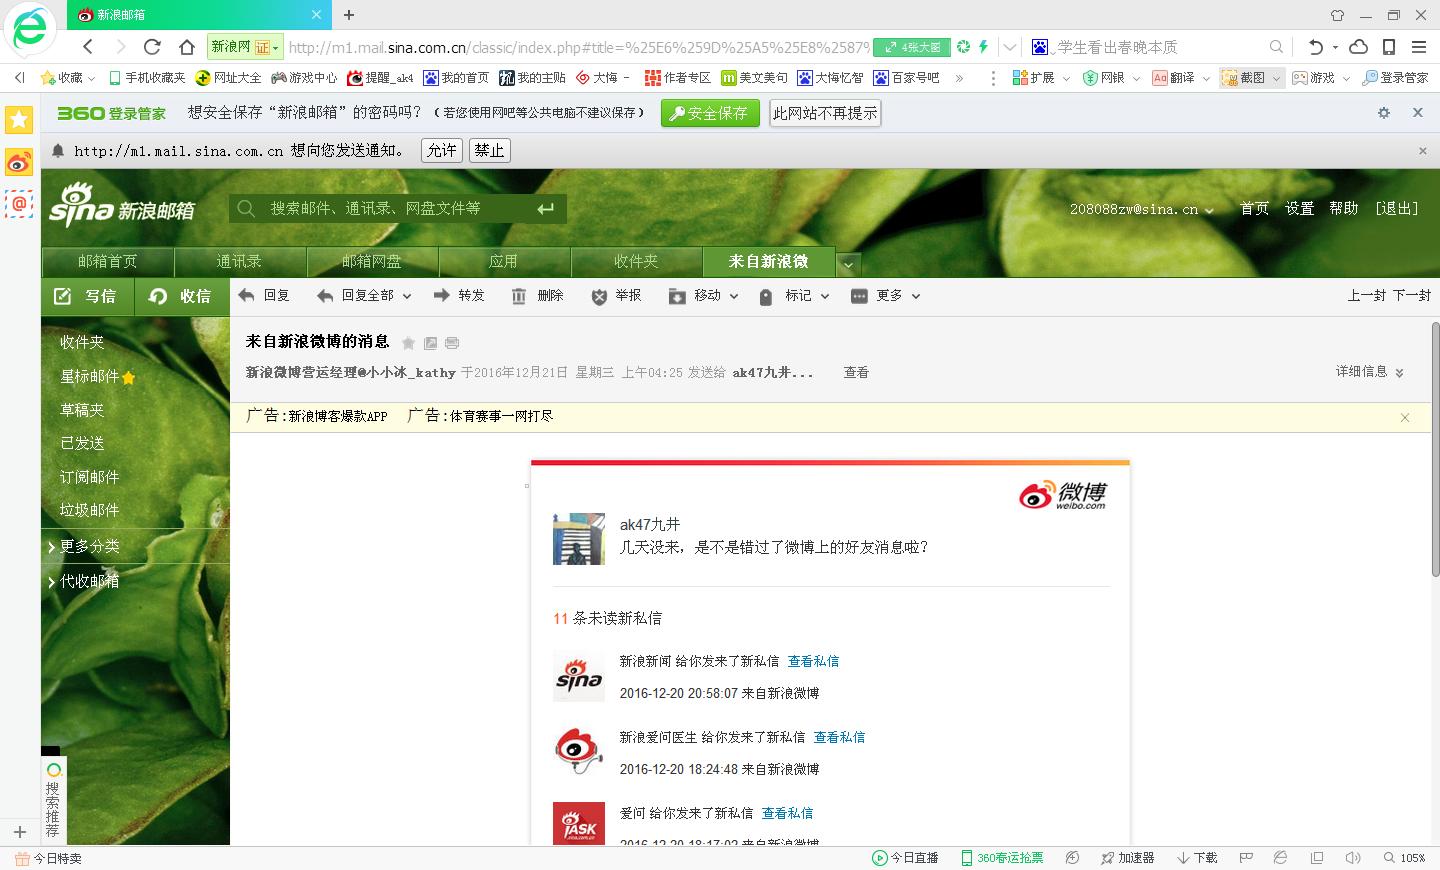Open the red mail sidebar icon

coord(19,204)
